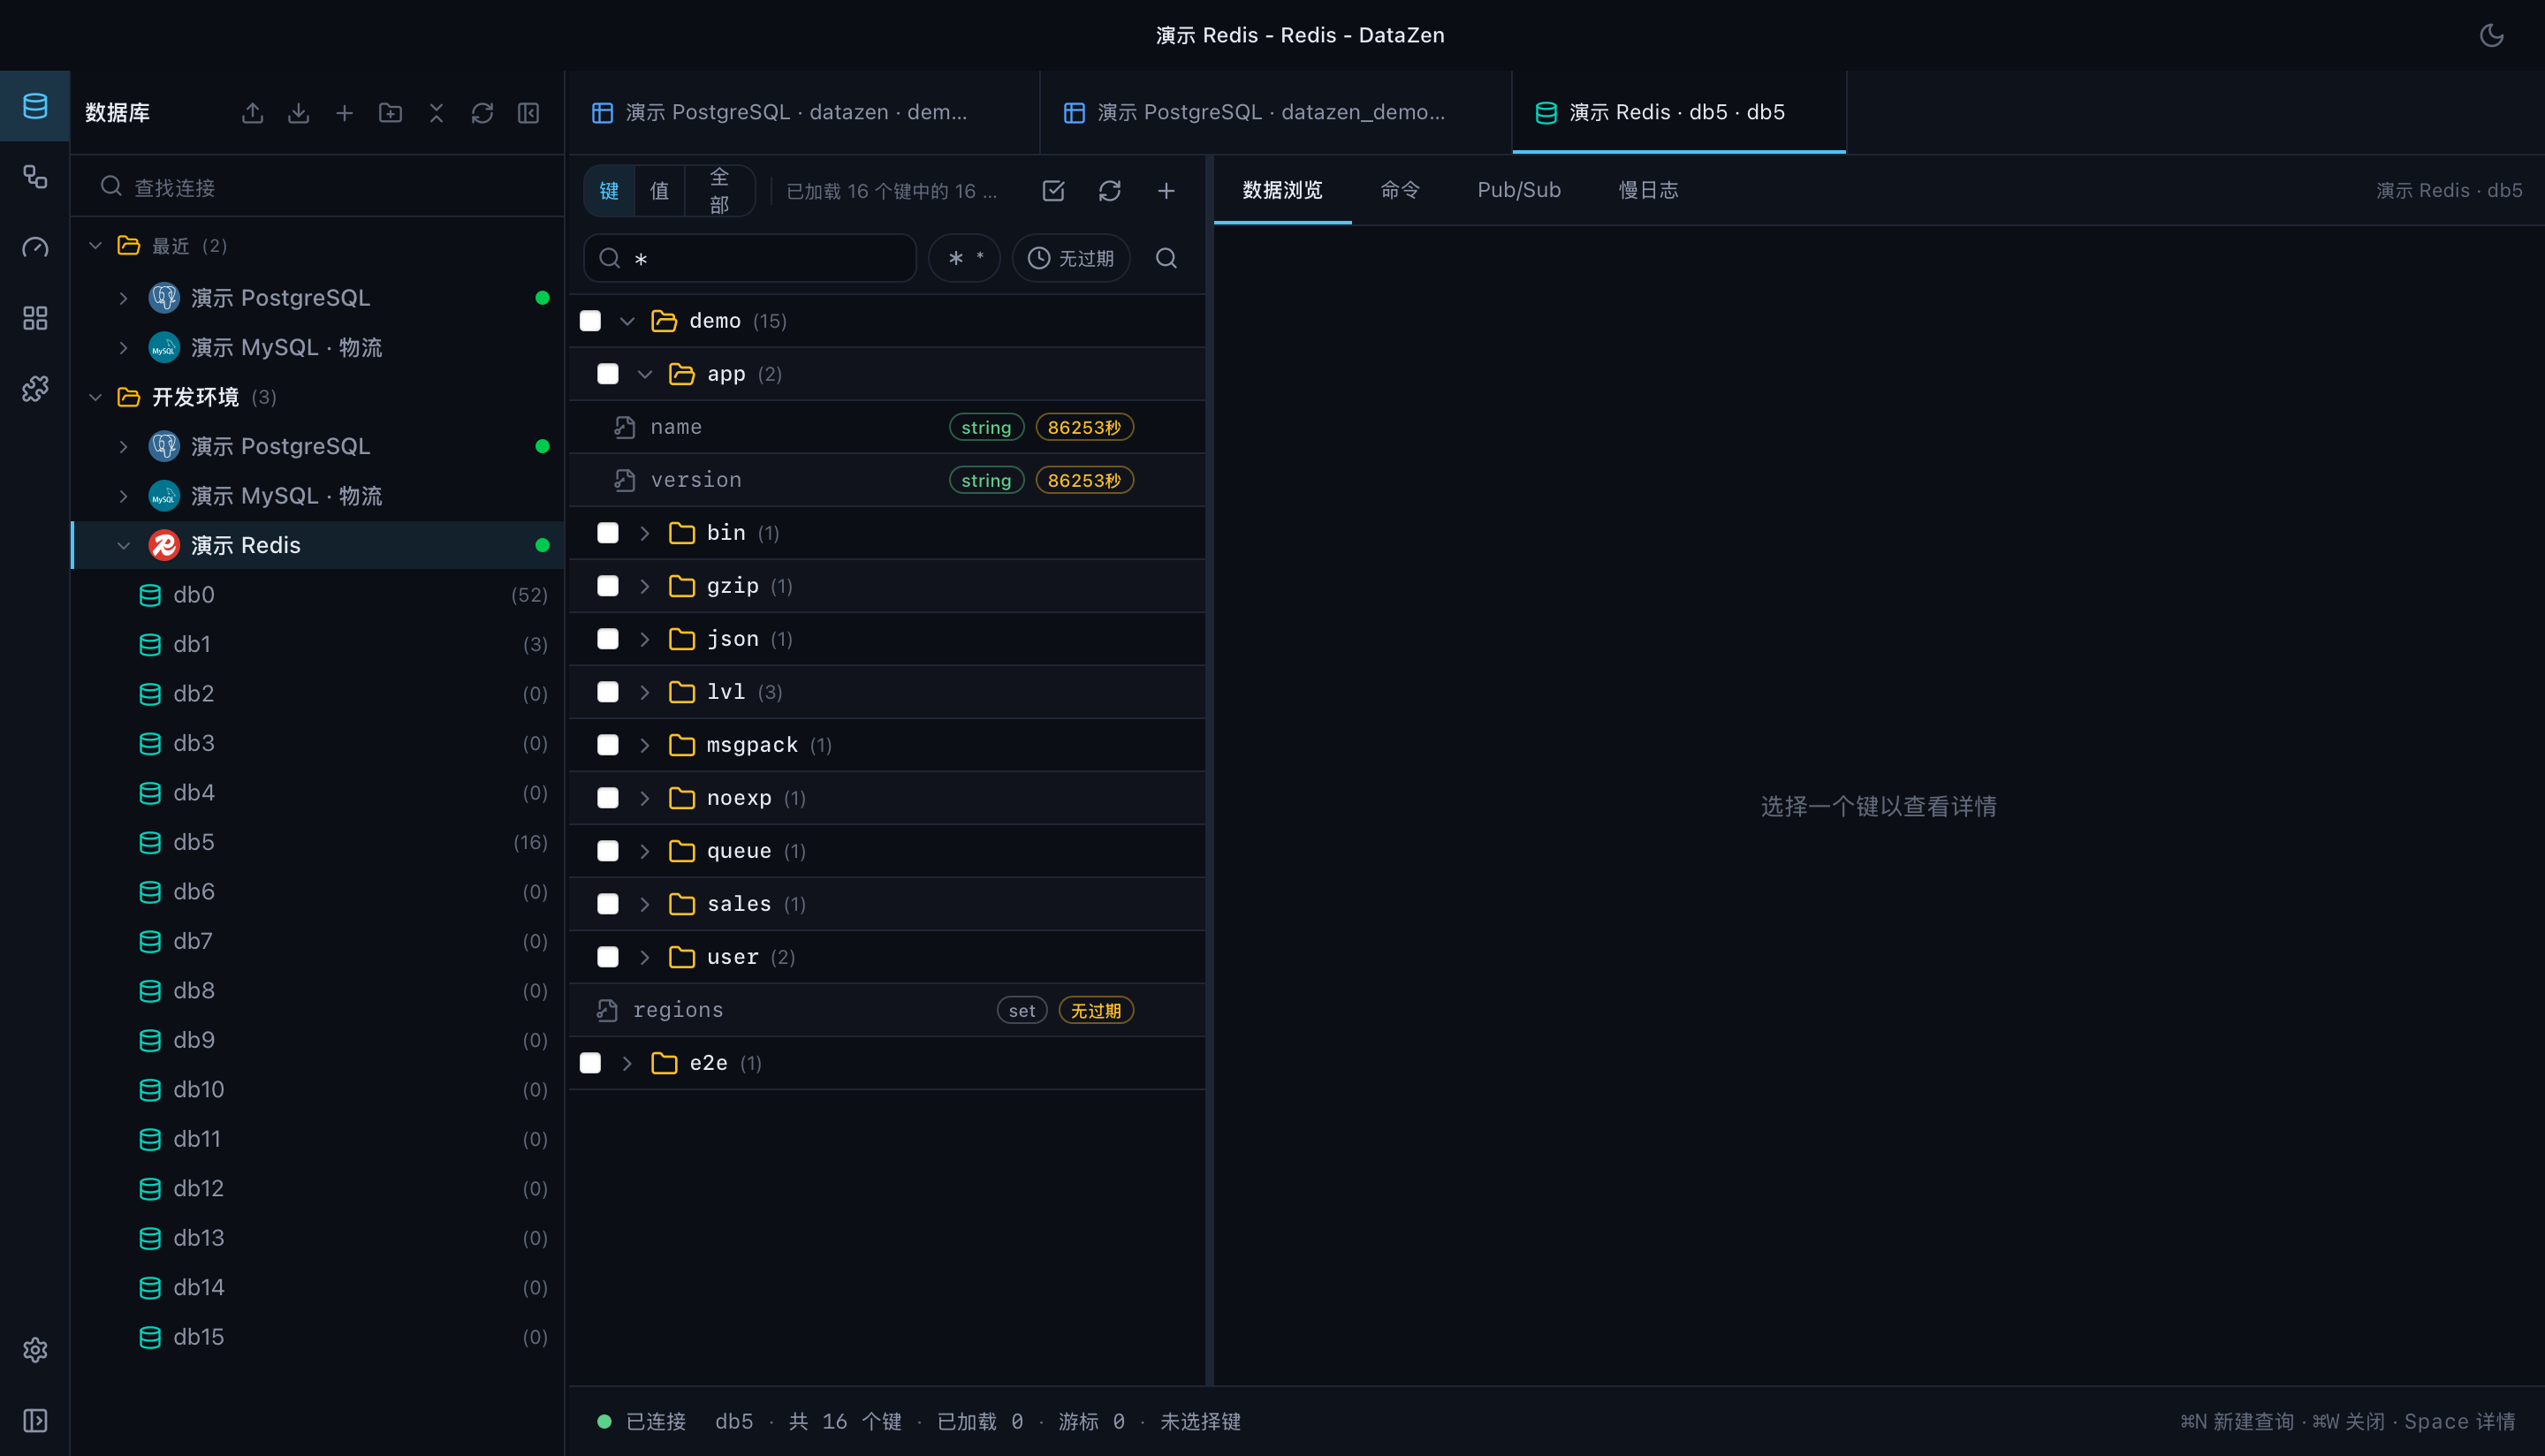Open the name string key

[x=887, y=428]
